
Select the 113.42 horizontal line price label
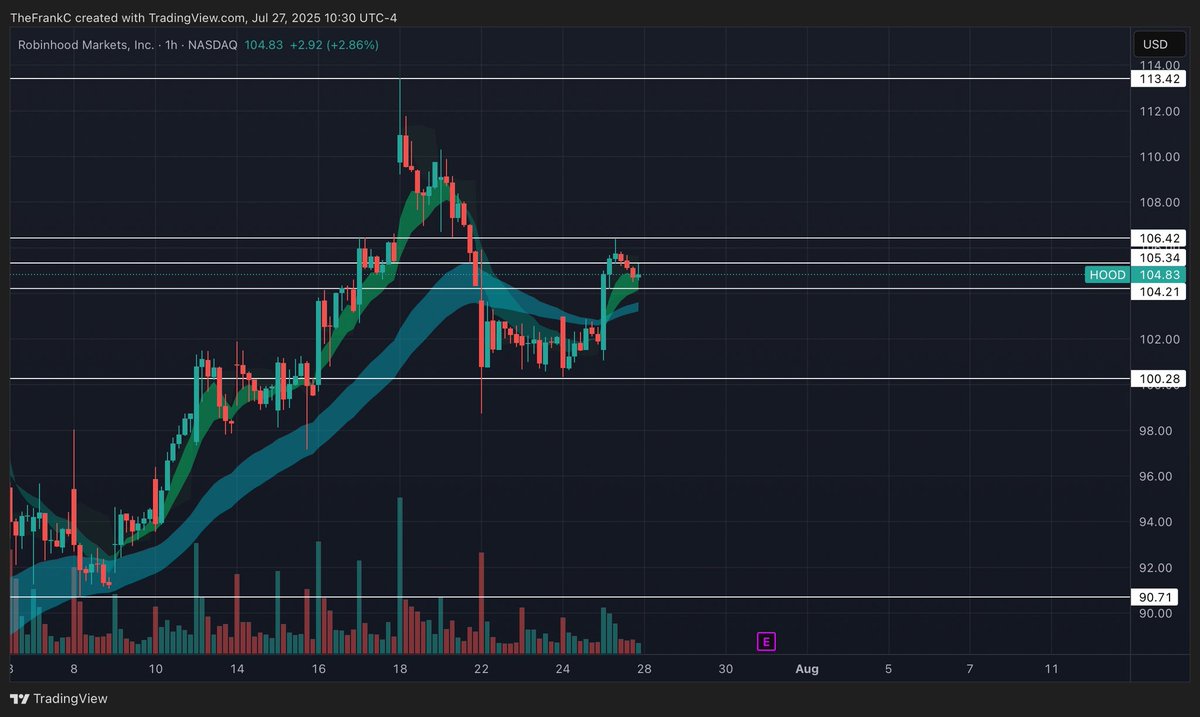click(1158, 78)
